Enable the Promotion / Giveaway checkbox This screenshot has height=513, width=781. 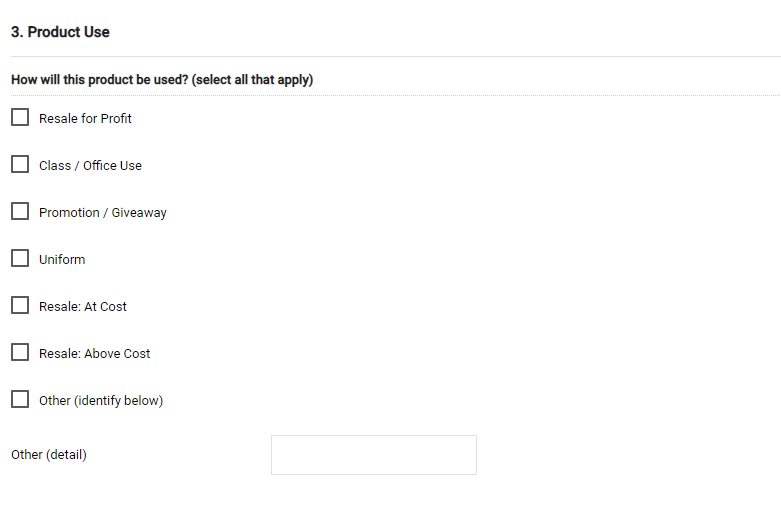[20, 212]
